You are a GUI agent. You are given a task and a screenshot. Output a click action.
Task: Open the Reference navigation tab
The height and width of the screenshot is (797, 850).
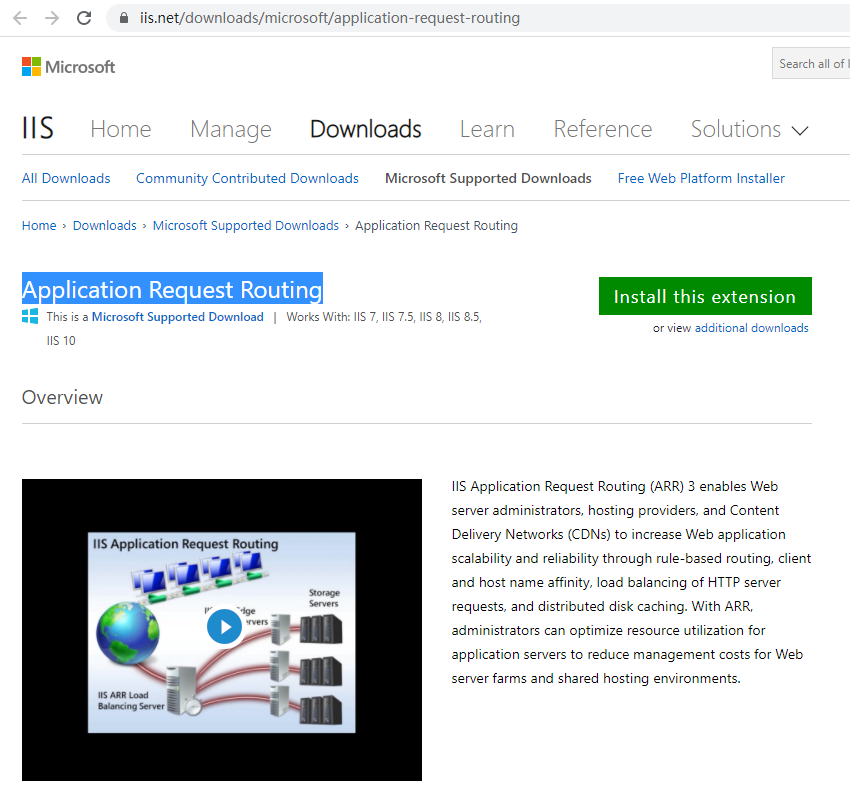pos(603,129)
